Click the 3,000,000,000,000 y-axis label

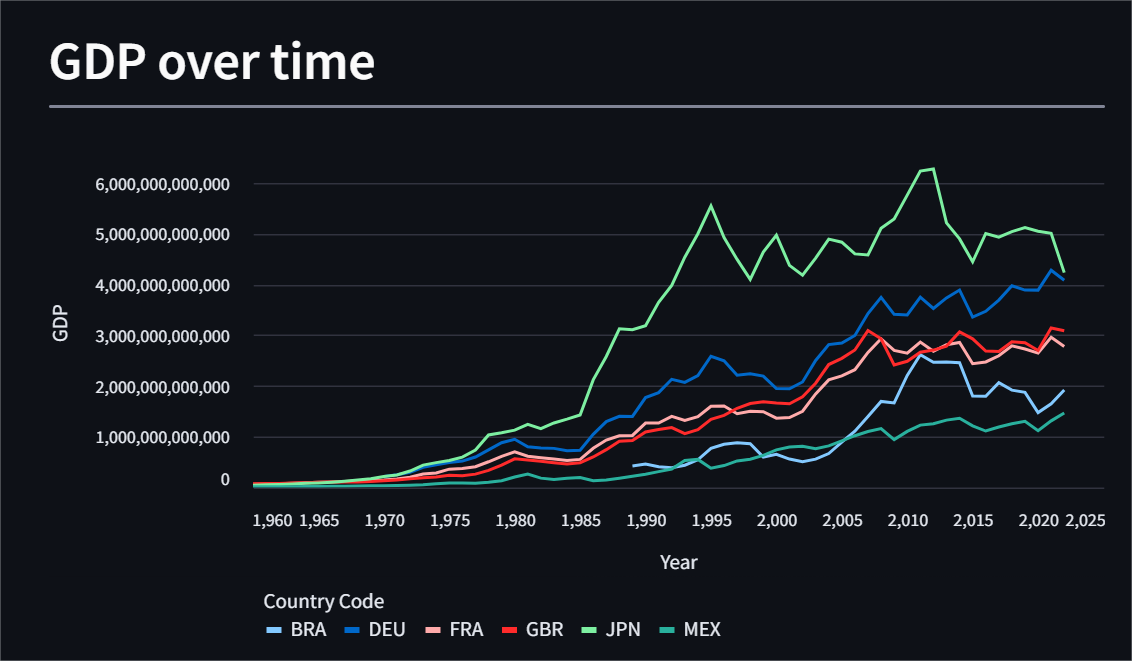coord(162,336)
